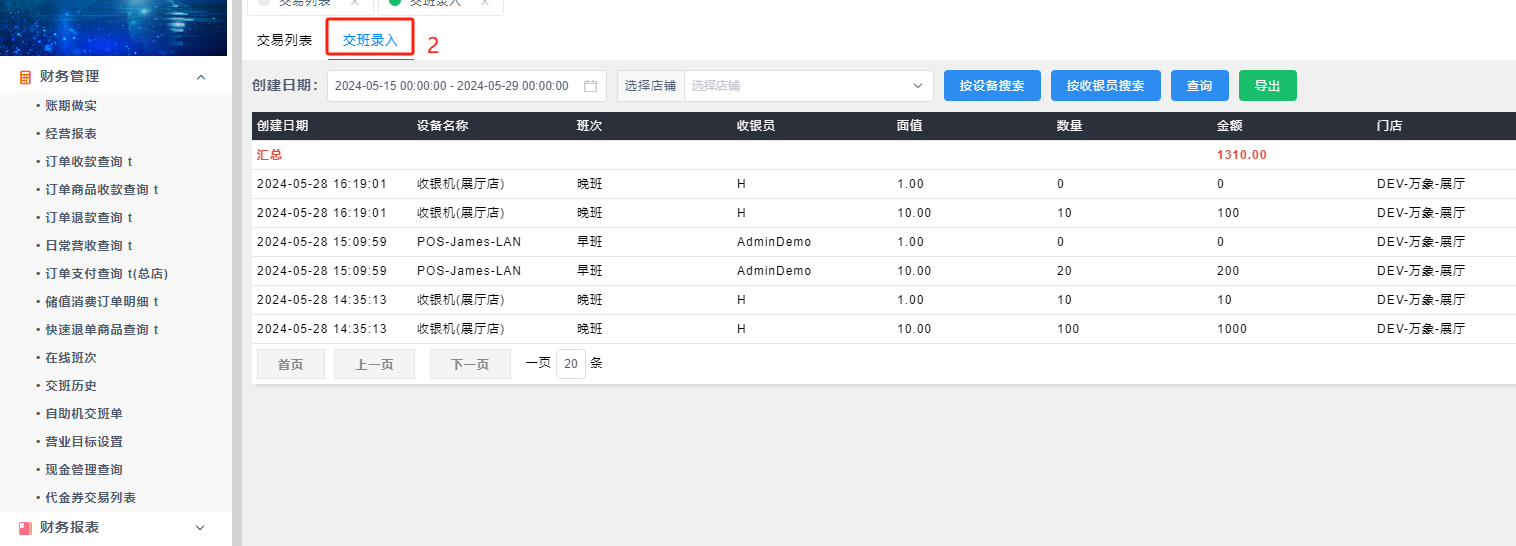Click the 财务管理 calculator icon

click(x=26, y=77)
